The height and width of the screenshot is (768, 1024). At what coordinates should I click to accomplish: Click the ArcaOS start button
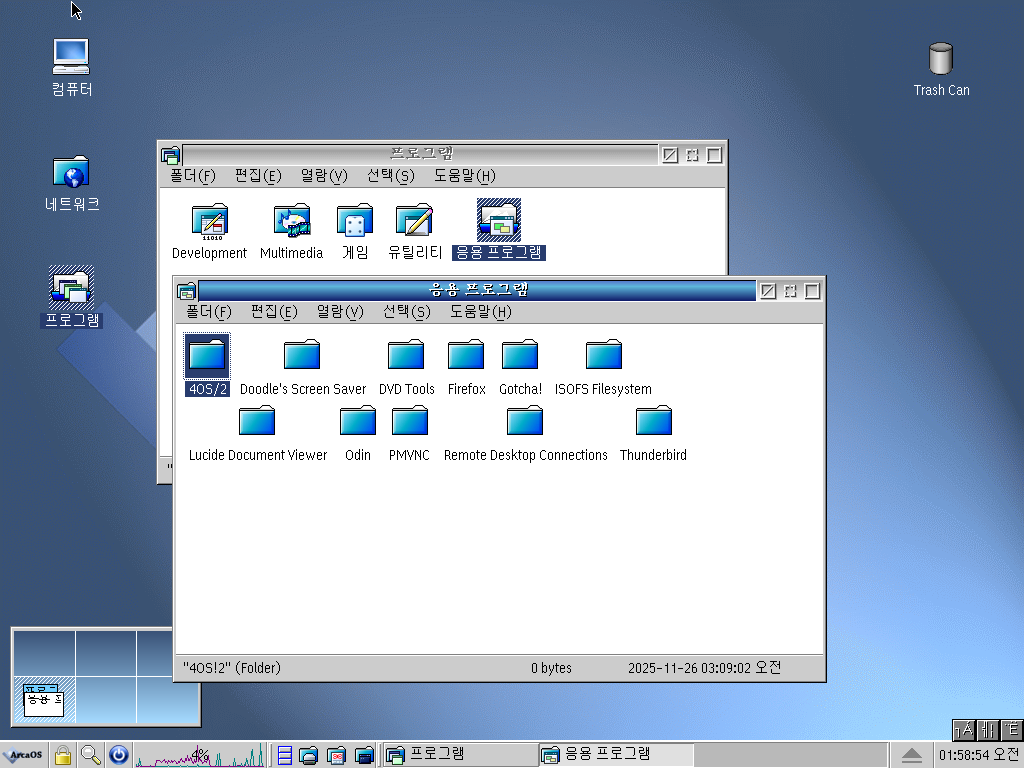pyautogui.click(x=23, y=755)
